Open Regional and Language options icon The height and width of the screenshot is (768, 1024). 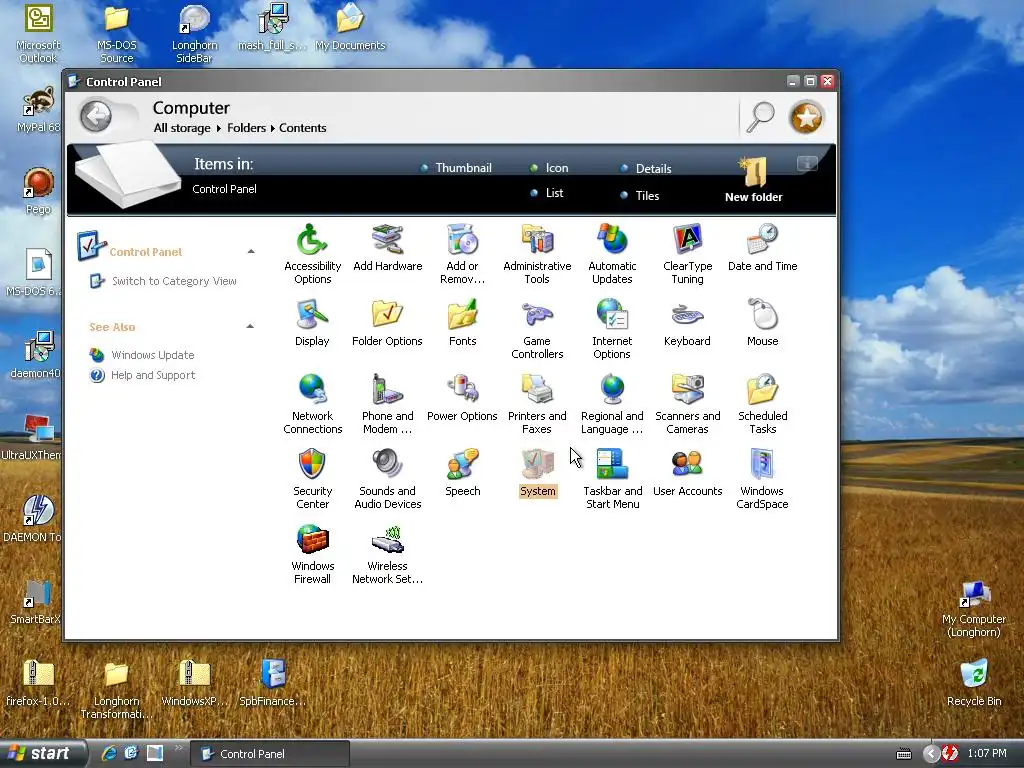(612, 404)
